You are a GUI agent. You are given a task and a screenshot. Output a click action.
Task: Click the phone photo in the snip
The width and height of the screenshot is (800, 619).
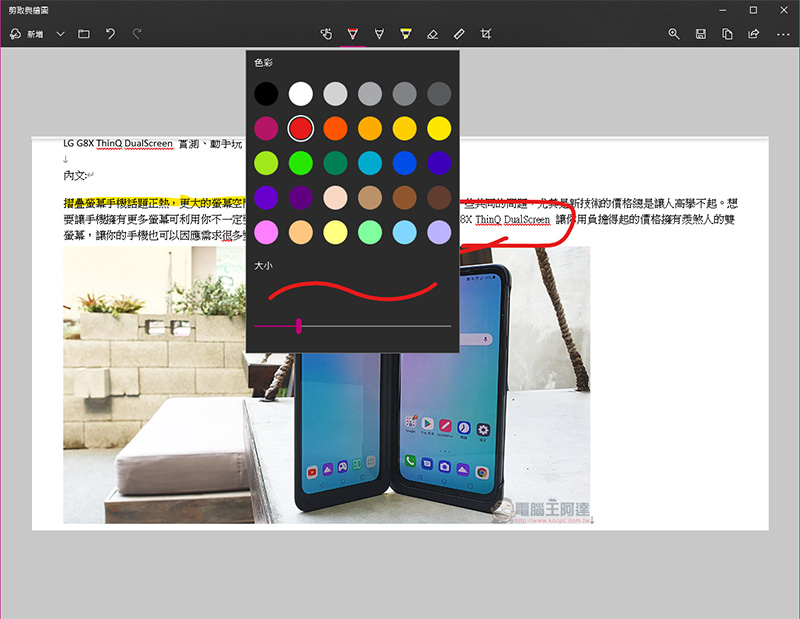tap(327, 385)
